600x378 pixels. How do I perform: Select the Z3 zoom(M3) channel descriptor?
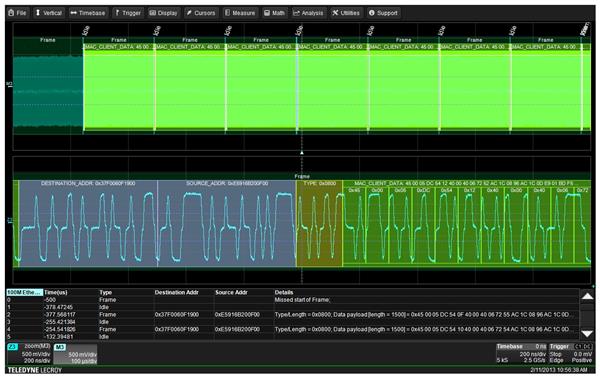[29, 354]
